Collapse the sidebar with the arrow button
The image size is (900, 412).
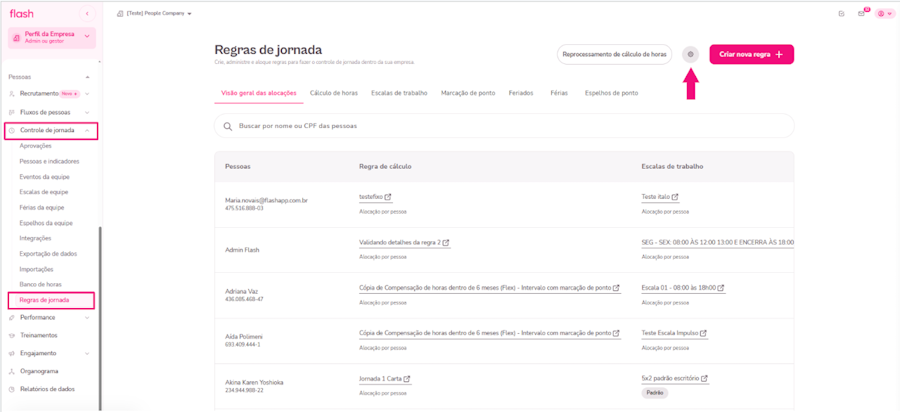pyautogui.click(x=87, y=13)
